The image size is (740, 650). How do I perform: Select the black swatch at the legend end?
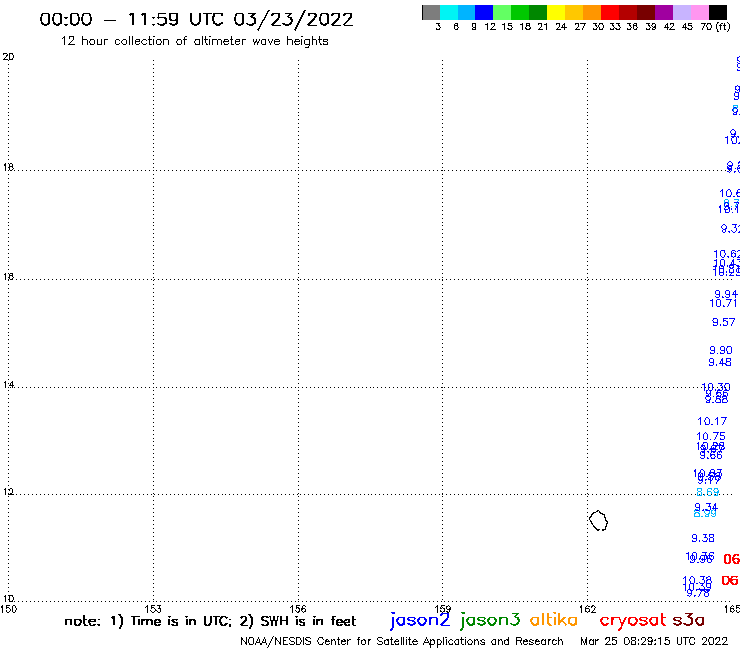coord(718,12)
